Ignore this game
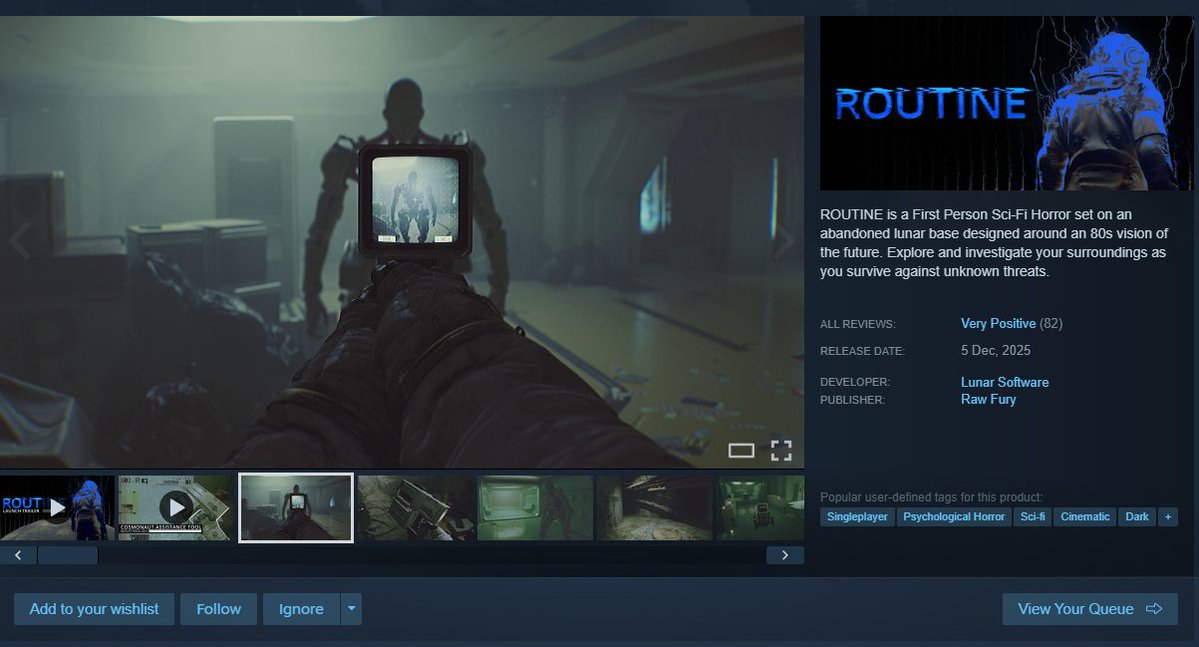 click(x=301, y=609)
